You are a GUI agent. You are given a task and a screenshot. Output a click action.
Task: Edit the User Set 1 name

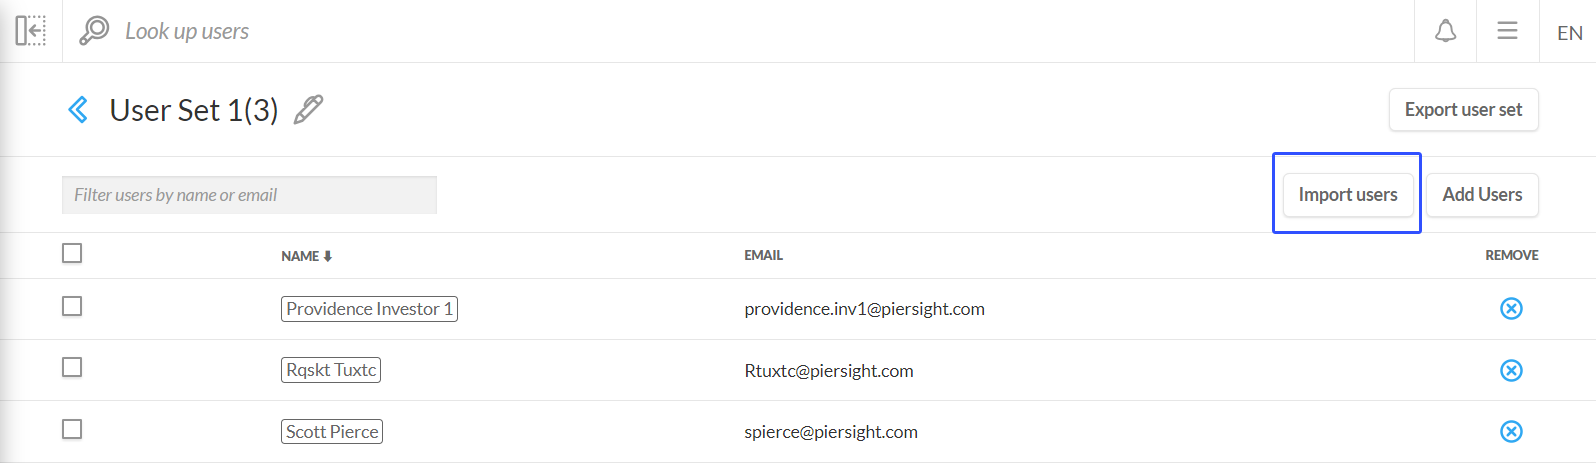[308, 109]
